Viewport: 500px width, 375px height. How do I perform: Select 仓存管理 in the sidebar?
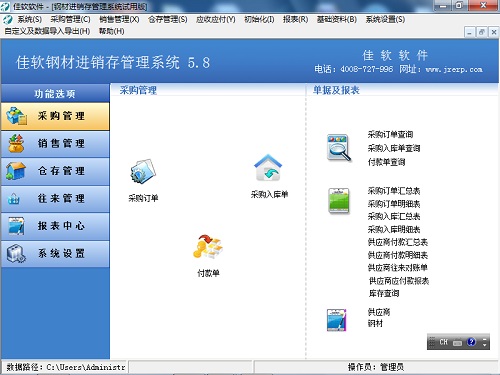[55, 171]
